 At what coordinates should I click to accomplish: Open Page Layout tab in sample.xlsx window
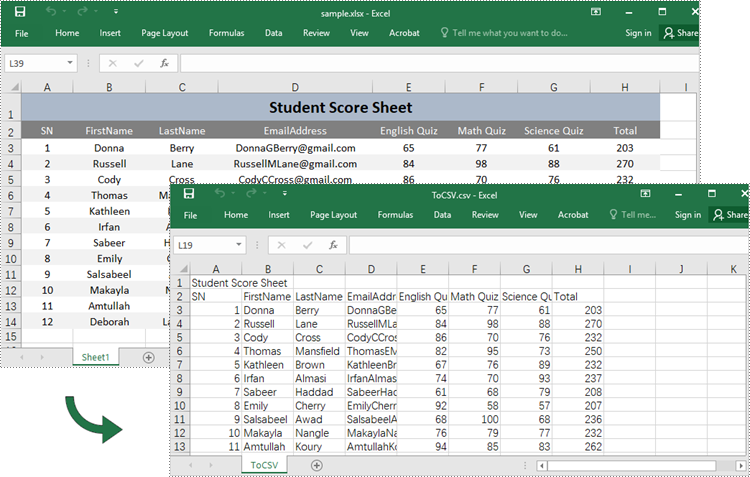coord(165,33)
